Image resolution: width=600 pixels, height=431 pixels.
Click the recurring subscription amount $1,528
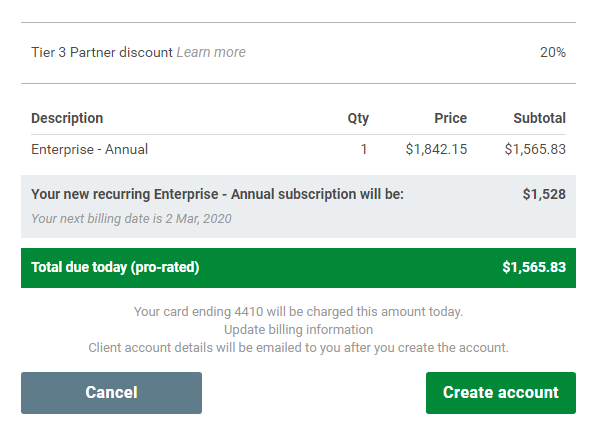(544, 194)
